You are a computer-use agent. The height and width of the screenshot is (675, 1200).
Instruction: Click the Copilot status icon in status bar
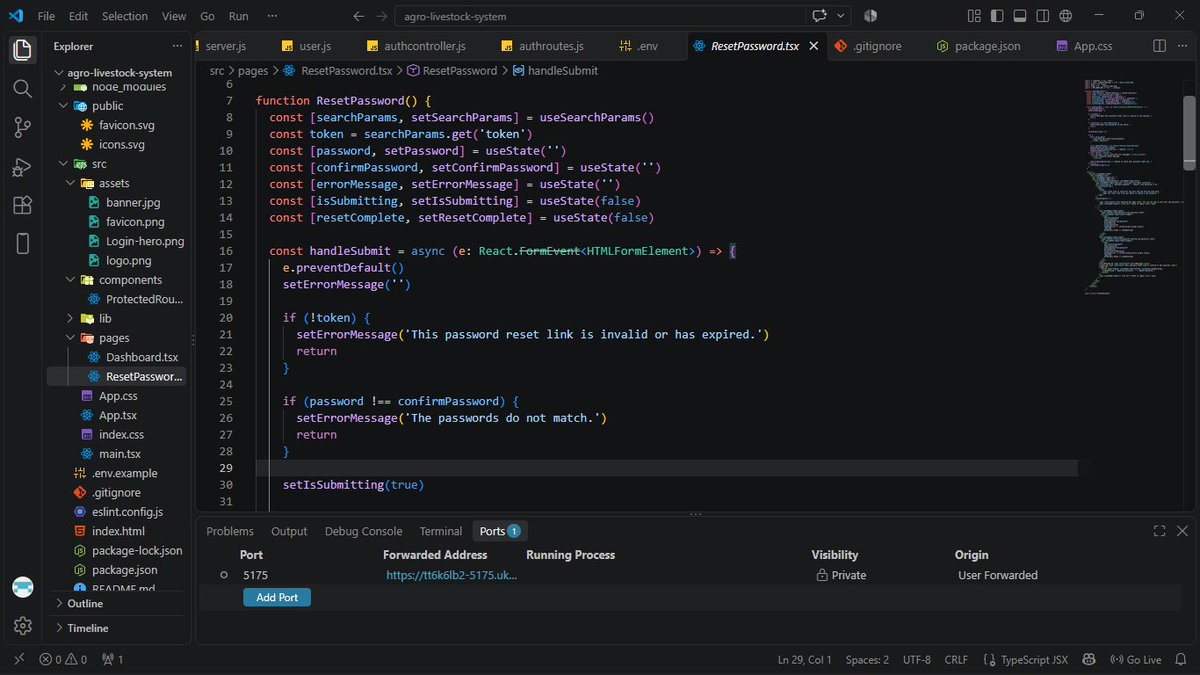pos(1088,660)
